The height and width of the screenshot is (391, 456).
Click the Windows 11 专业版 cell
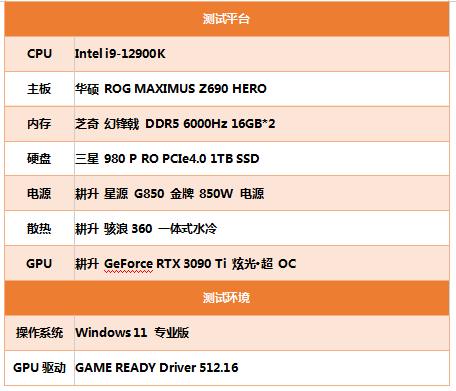262,333
